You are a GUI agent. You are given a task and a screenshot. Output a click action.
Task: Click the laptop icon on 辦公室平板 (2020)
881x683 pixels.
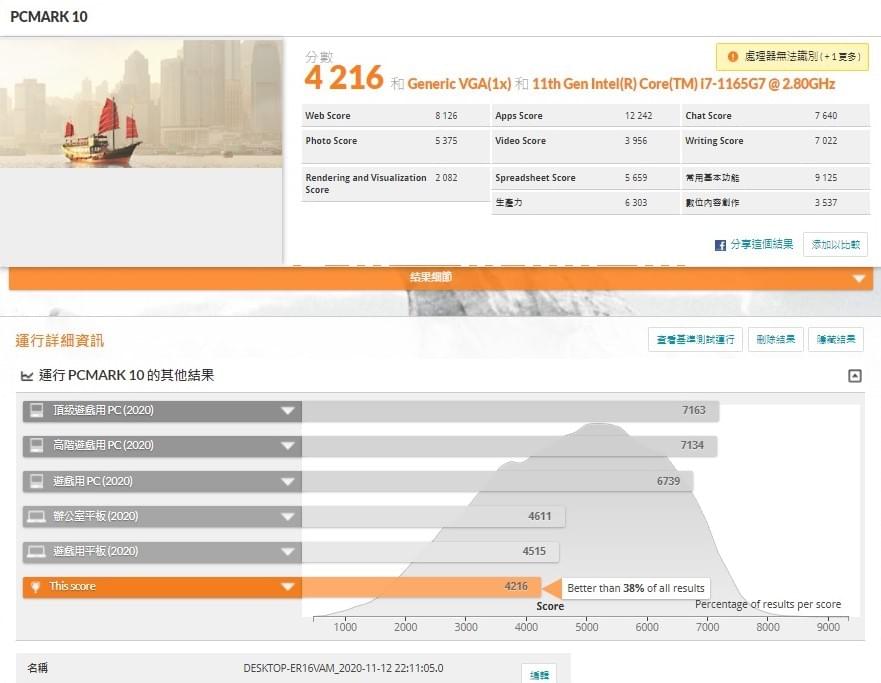click(x=37, y=516)
